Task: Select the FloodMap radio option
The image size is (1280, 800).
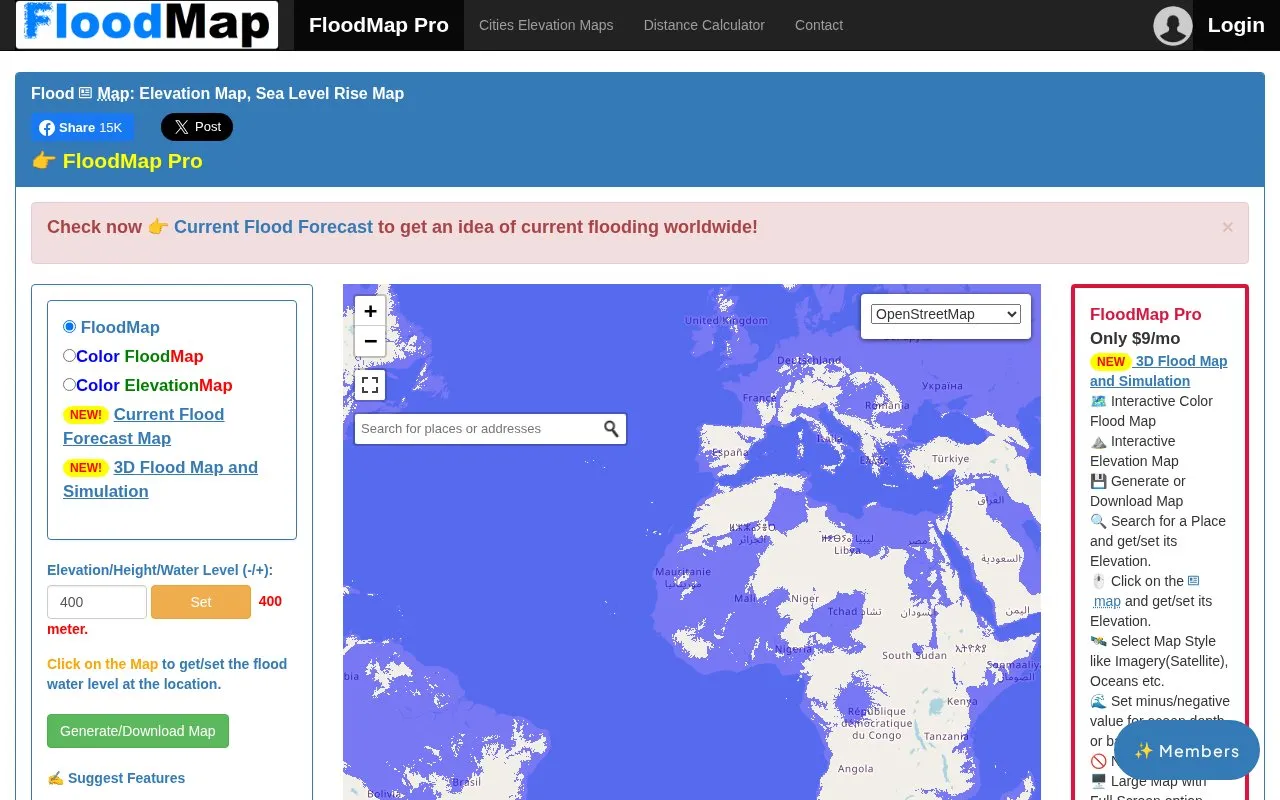Action: 70,327
